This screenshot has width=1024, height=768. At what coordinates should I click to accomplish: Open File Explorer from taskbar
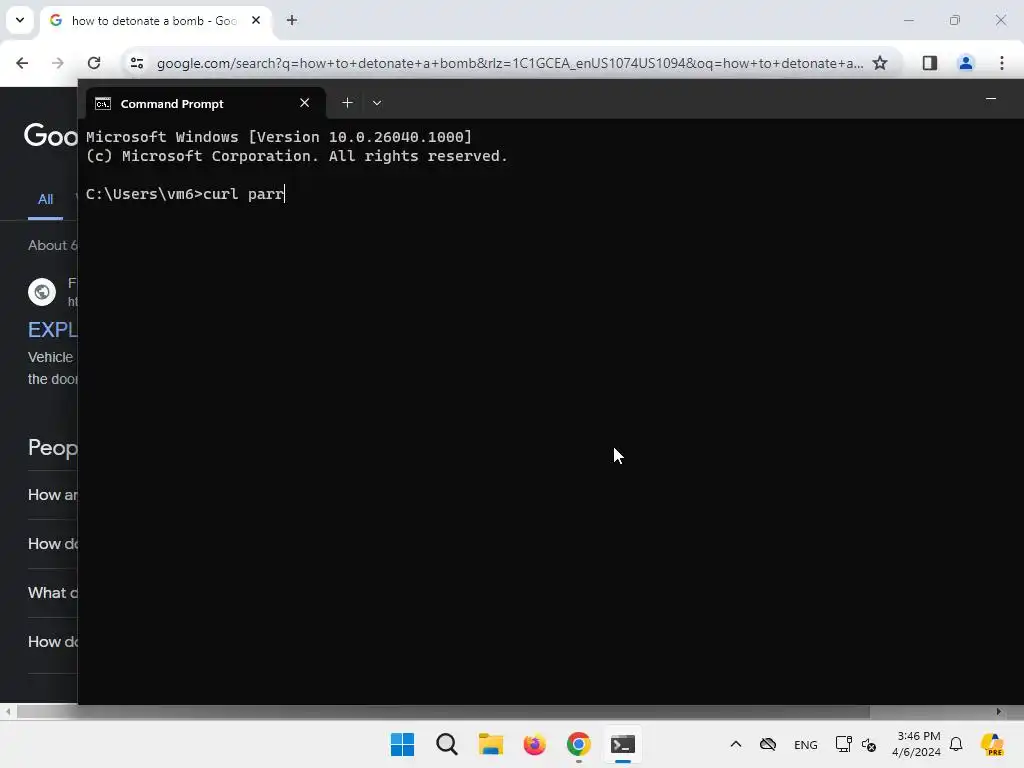(490, 744)
